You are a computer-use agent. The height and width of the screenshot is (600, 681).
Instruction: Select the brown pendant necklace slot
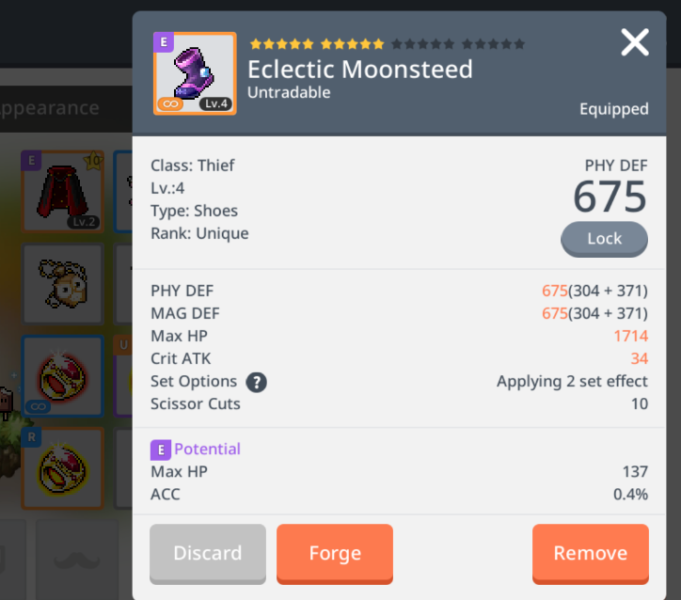[63, 284]
